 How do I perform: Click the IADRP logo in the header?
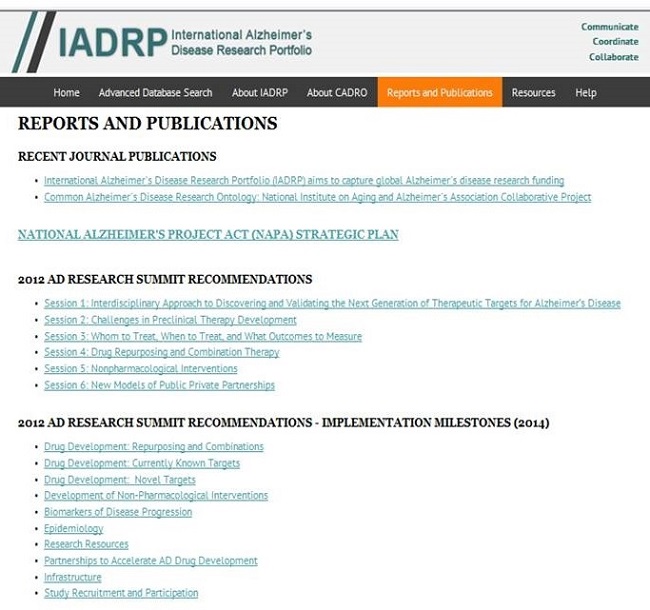(165, 40)
